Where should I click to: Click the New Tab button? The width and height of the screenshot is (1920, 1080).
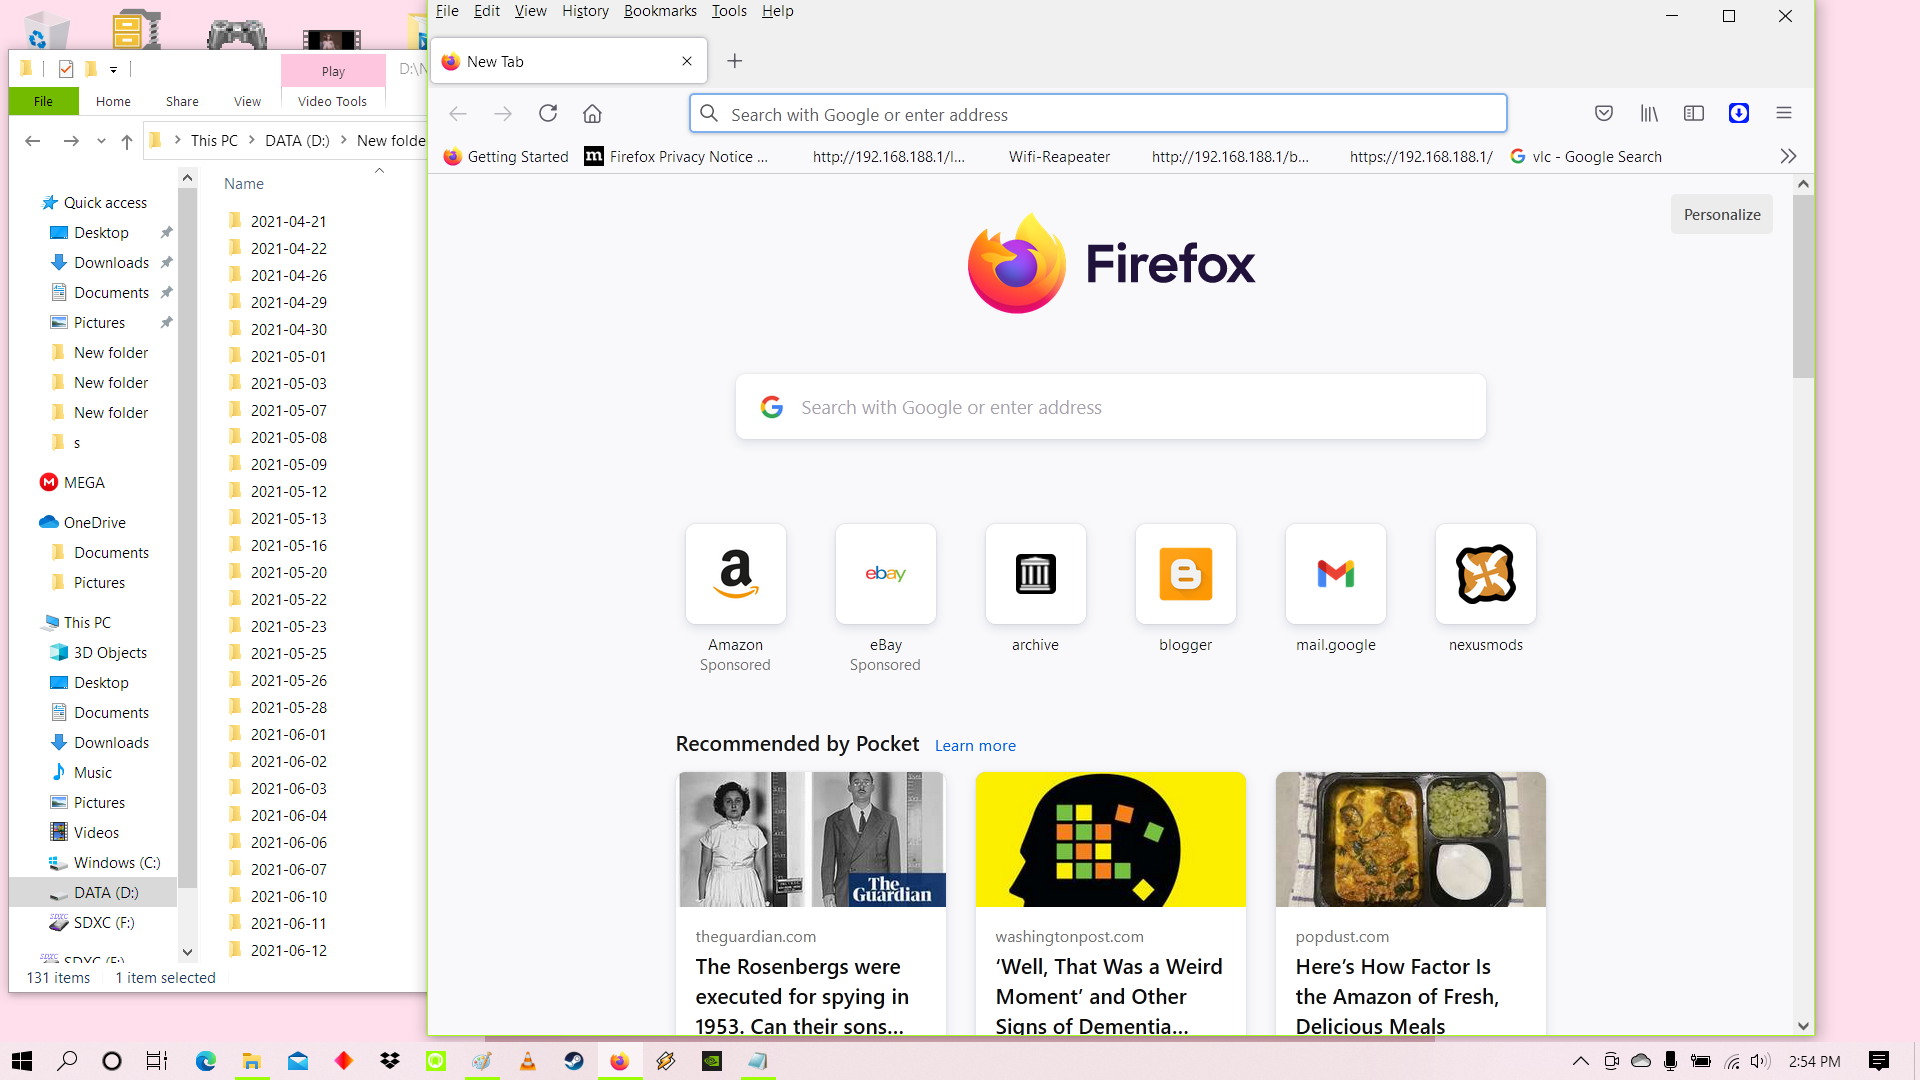735,61
